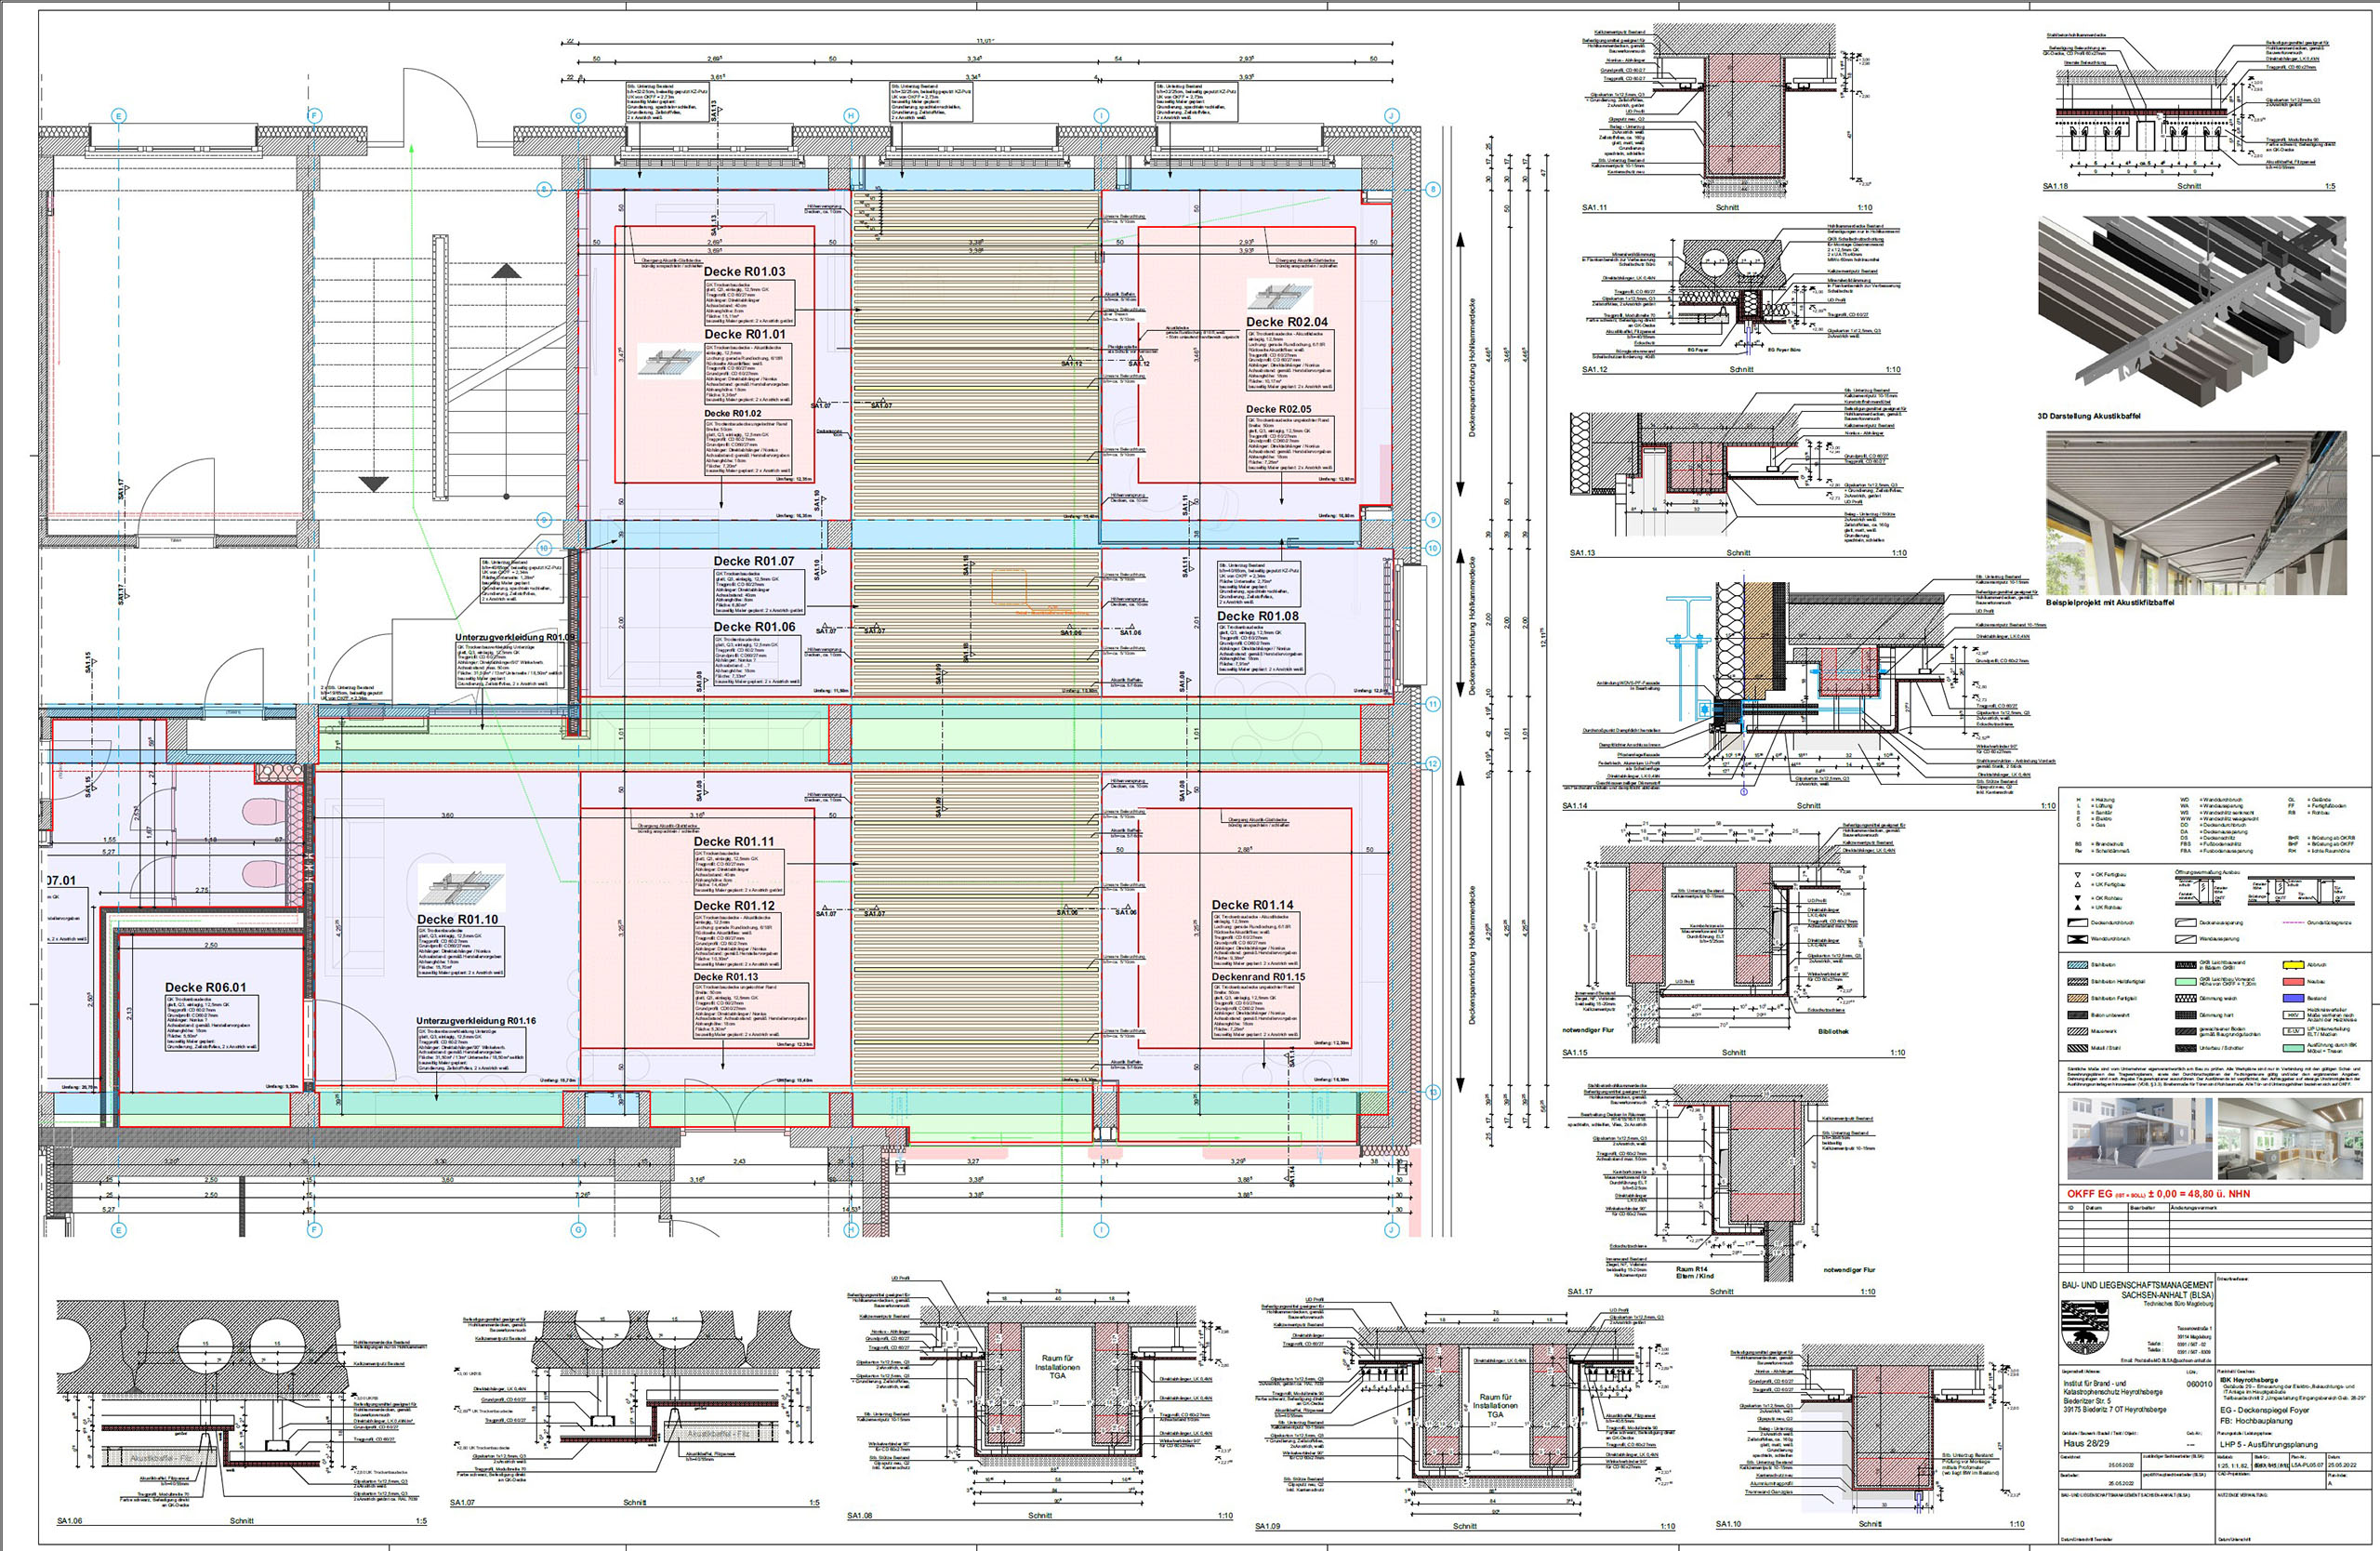Click the '060010' property number
The image size is (2380, 1551).
point(2200,1385)
